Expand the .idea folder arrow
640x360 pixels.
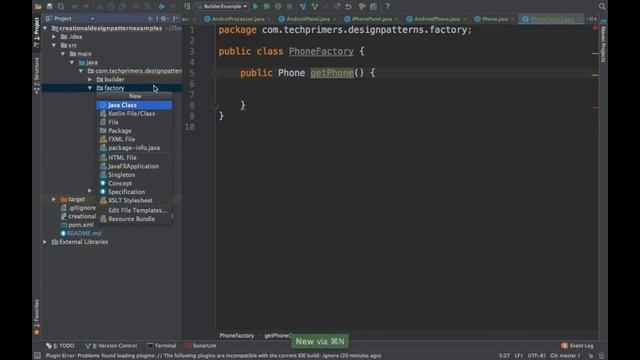54,37
